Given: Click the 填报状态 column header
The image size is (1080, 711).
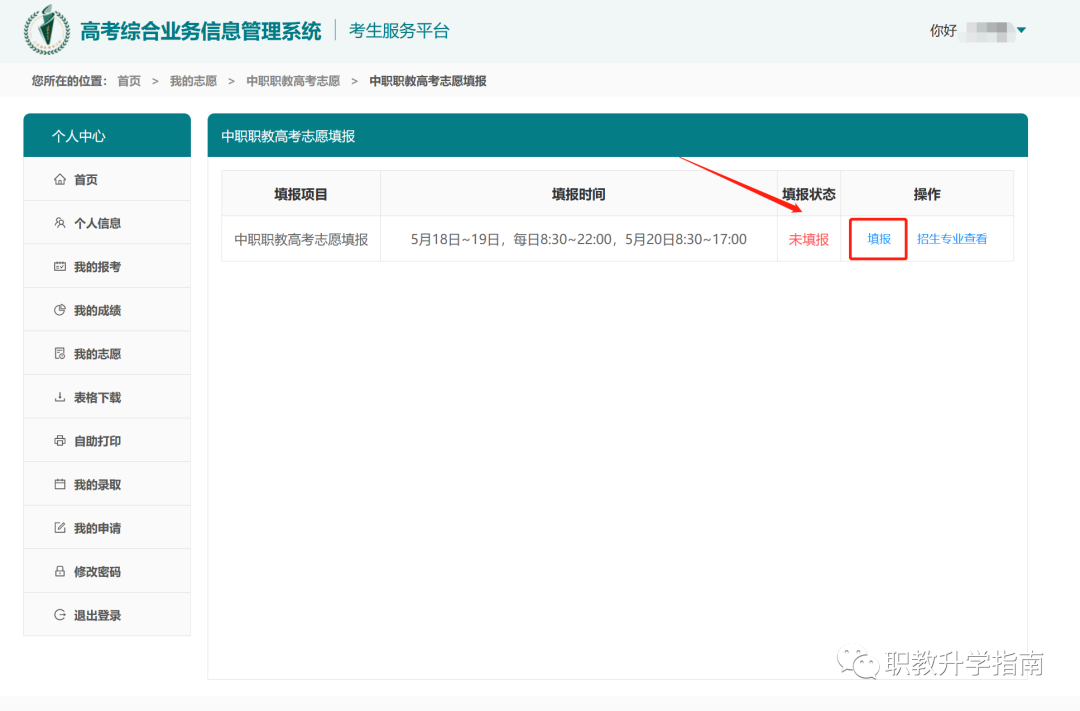Looking at the screenshot, I should pos(809,194).
